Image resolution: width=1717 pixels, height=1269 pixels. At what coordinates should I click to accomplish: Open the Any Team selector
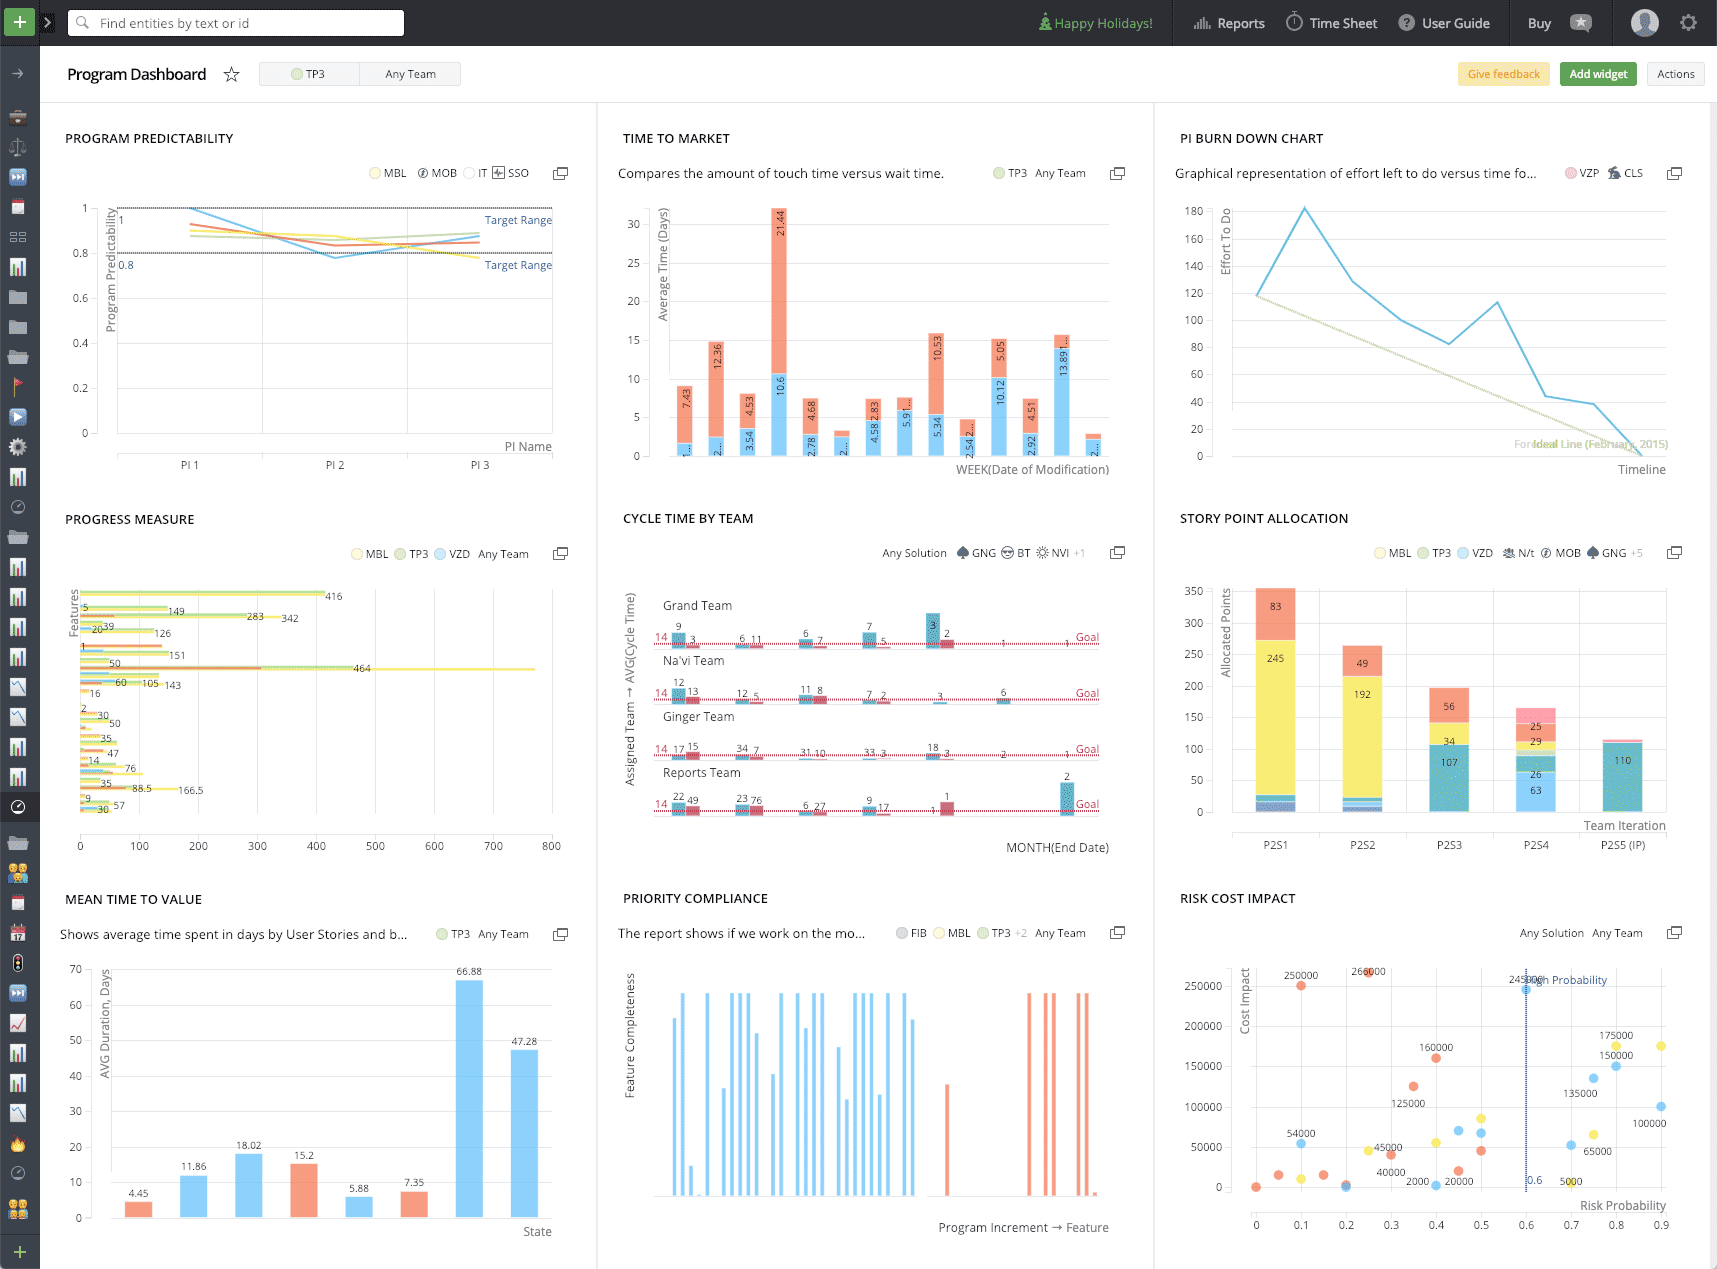coord(410,74)
